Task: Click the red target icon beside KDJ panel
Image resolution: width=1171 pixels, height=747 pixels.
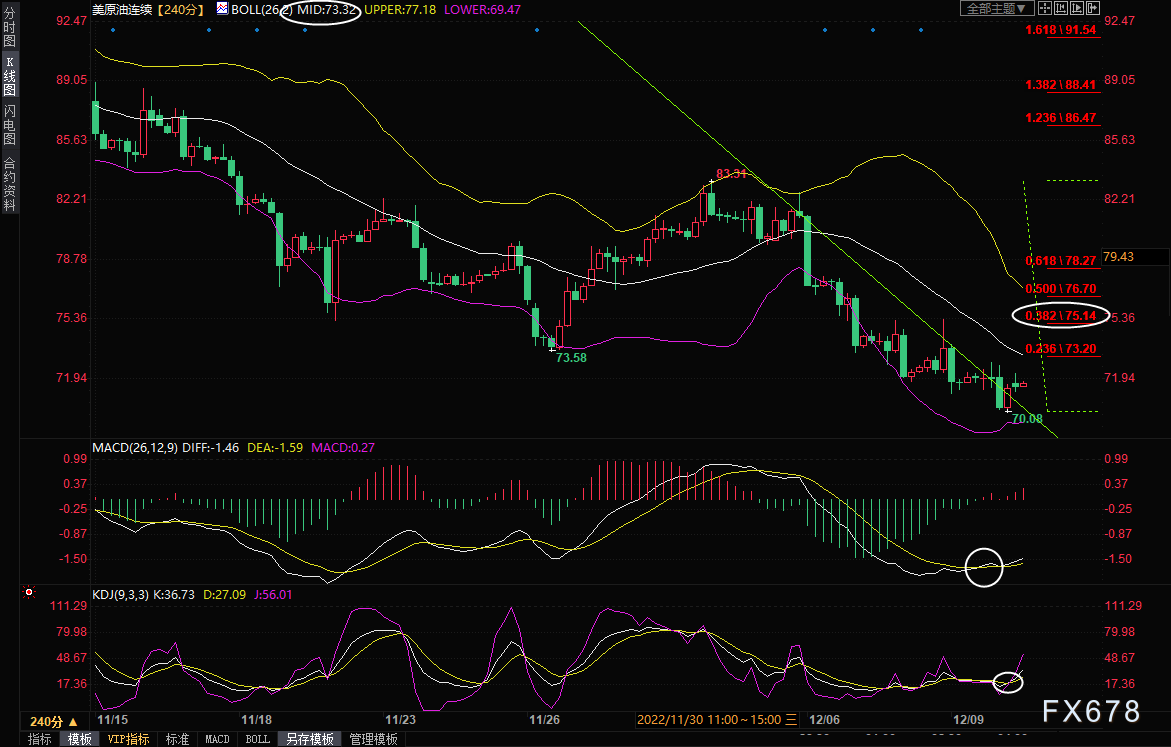Action: click(29, 592)
